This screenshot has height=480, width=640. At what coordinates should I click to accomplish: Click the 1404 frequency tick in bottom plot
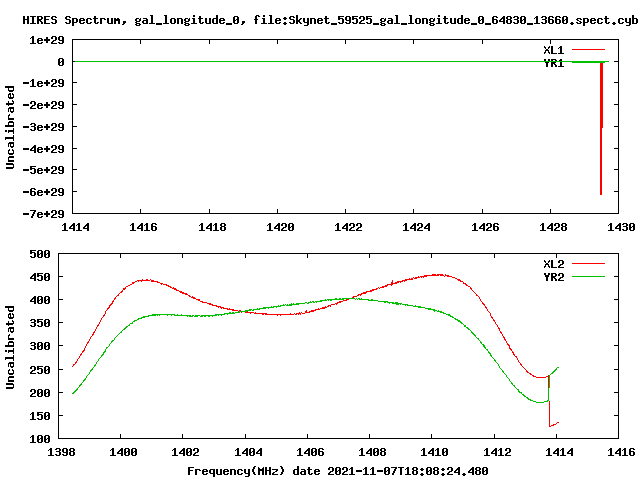pos(248,452)
